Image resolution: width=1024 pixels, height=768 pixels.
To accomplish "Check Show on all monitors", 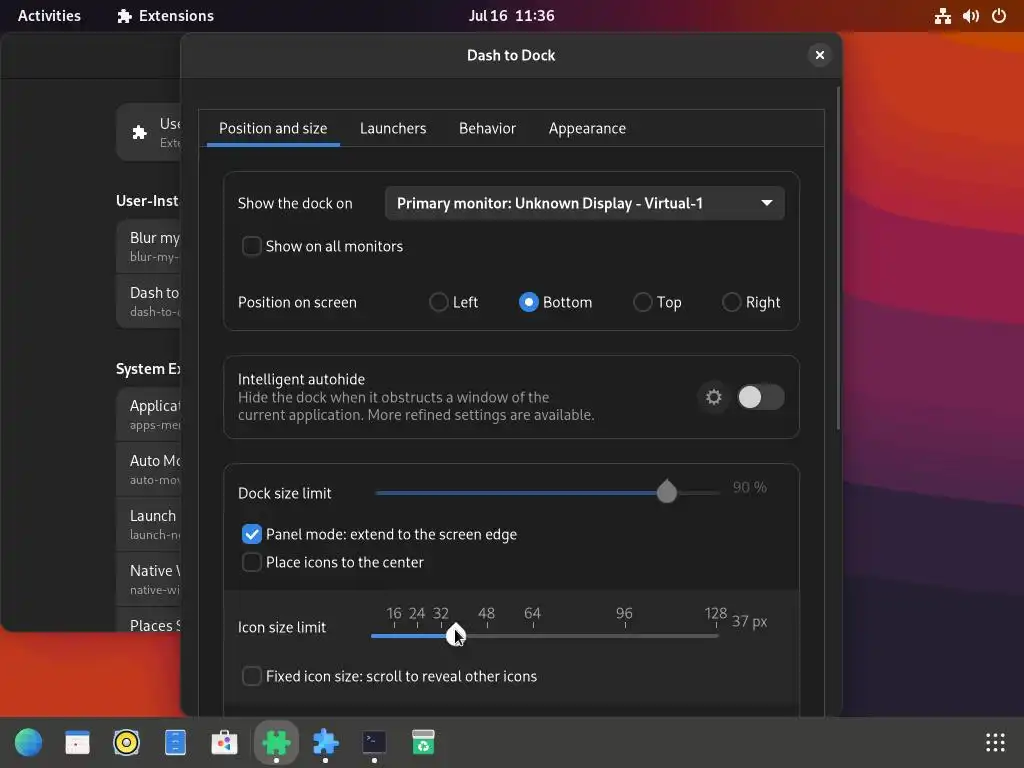I will [251, 246].
